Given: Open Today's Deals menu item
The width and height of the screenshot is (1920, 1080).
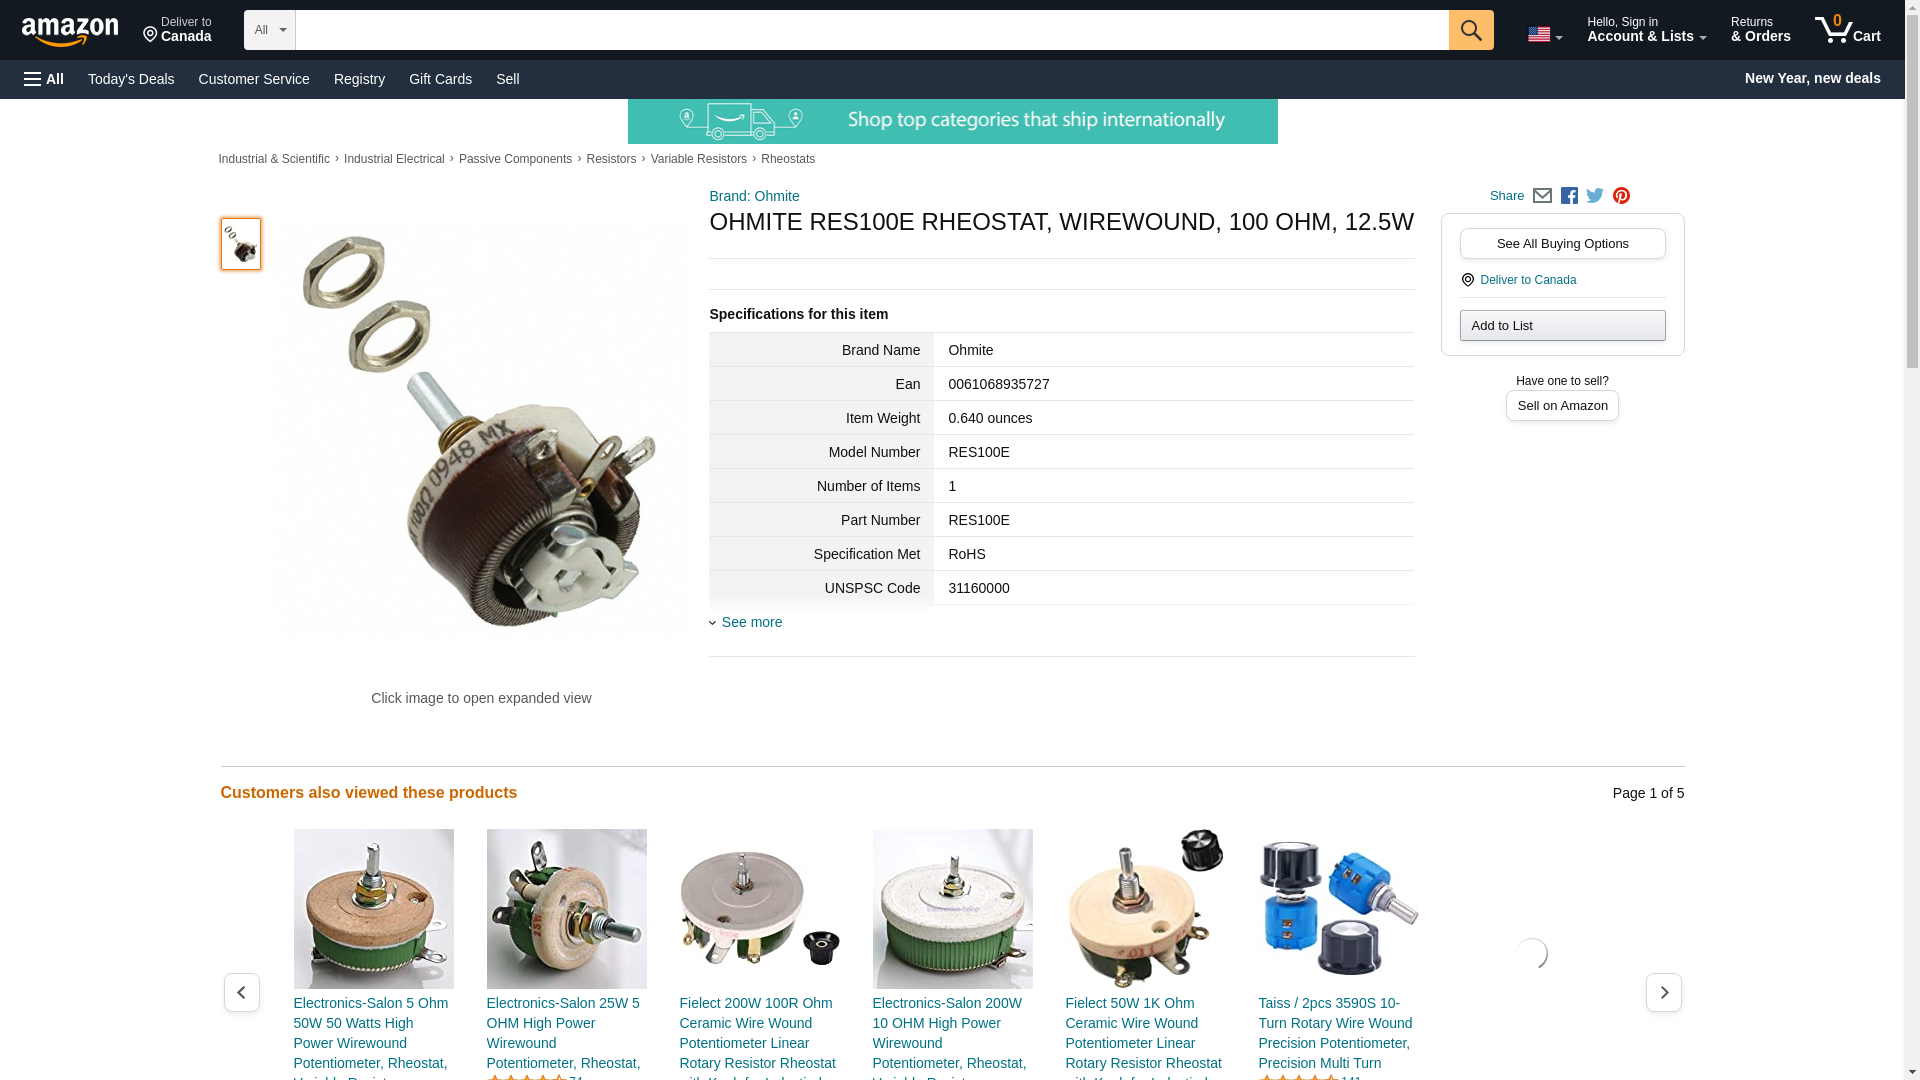Looking at the screenshot, I should 131,79.
